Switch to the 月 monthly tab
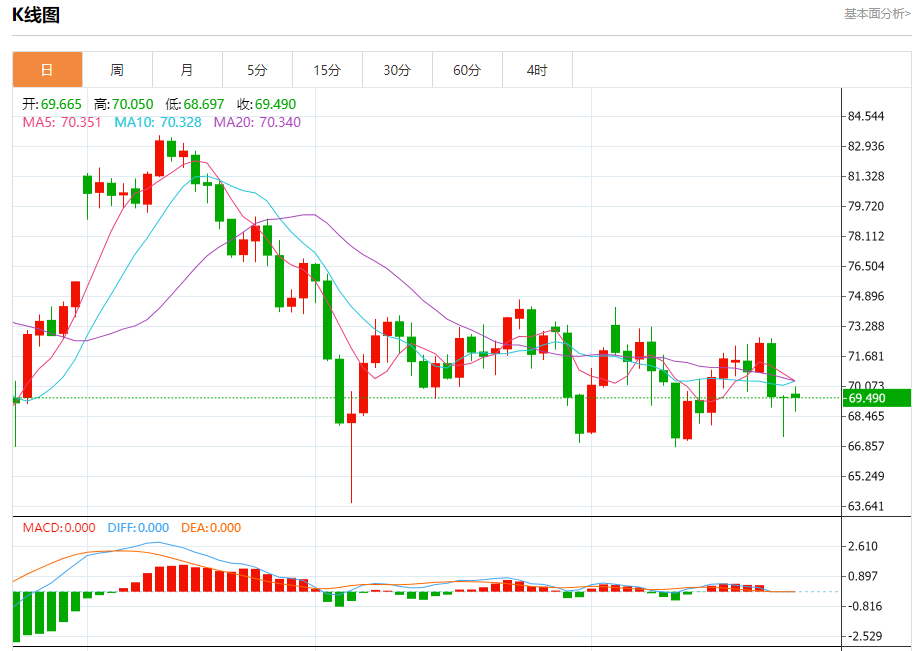 pyautogui.click(x=187, y=70)
